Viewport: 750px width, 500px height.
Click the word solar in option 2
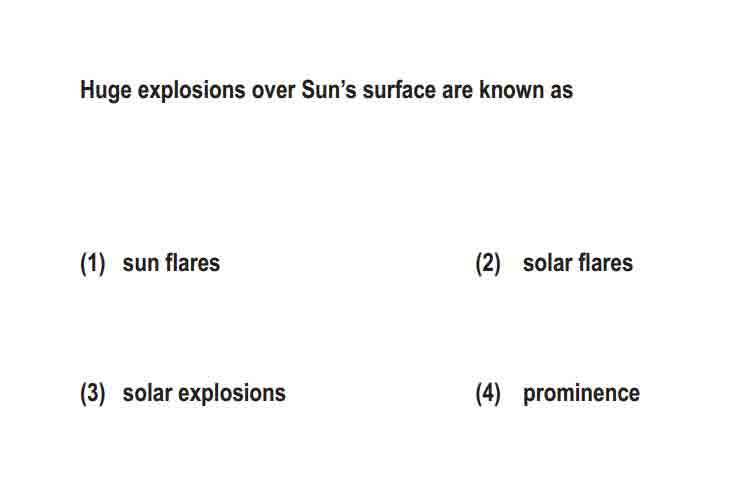click(x=547, y=263)
